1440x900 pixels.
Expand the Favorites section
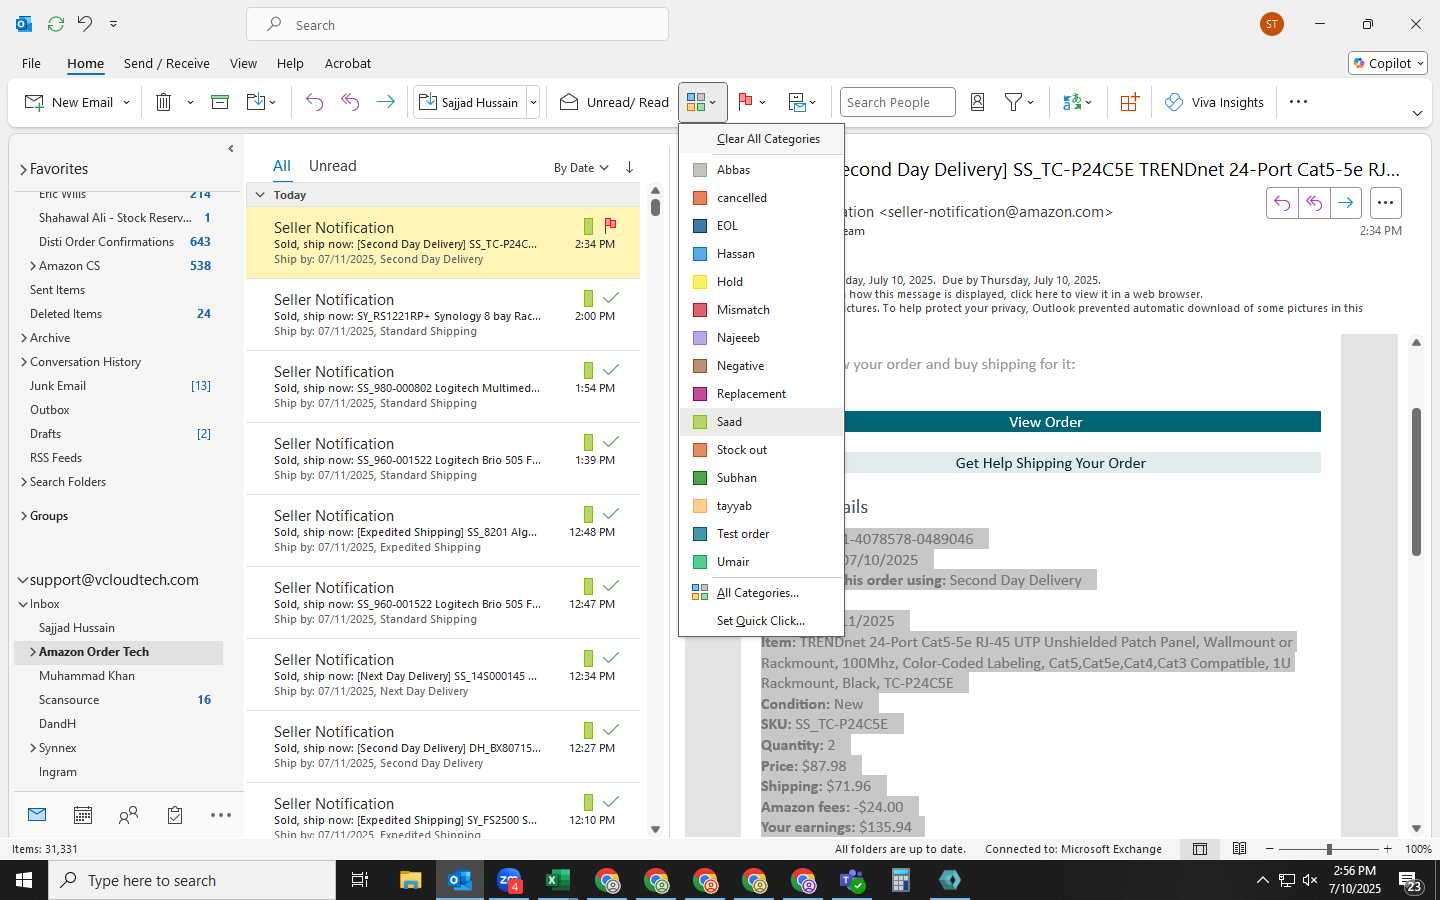tap(23, 170)
